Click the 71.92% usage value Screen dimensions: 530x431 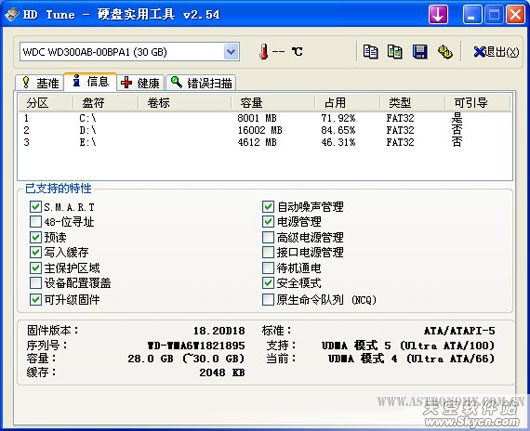coord(338,118)
